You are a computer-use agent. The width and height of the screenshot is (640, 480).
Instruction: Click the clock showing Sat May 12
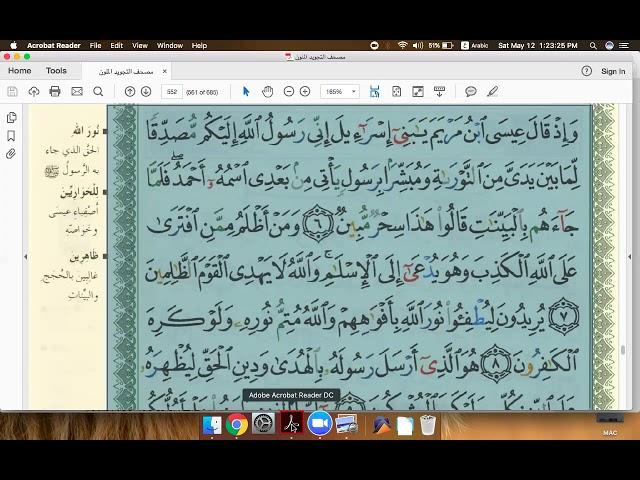538,45
